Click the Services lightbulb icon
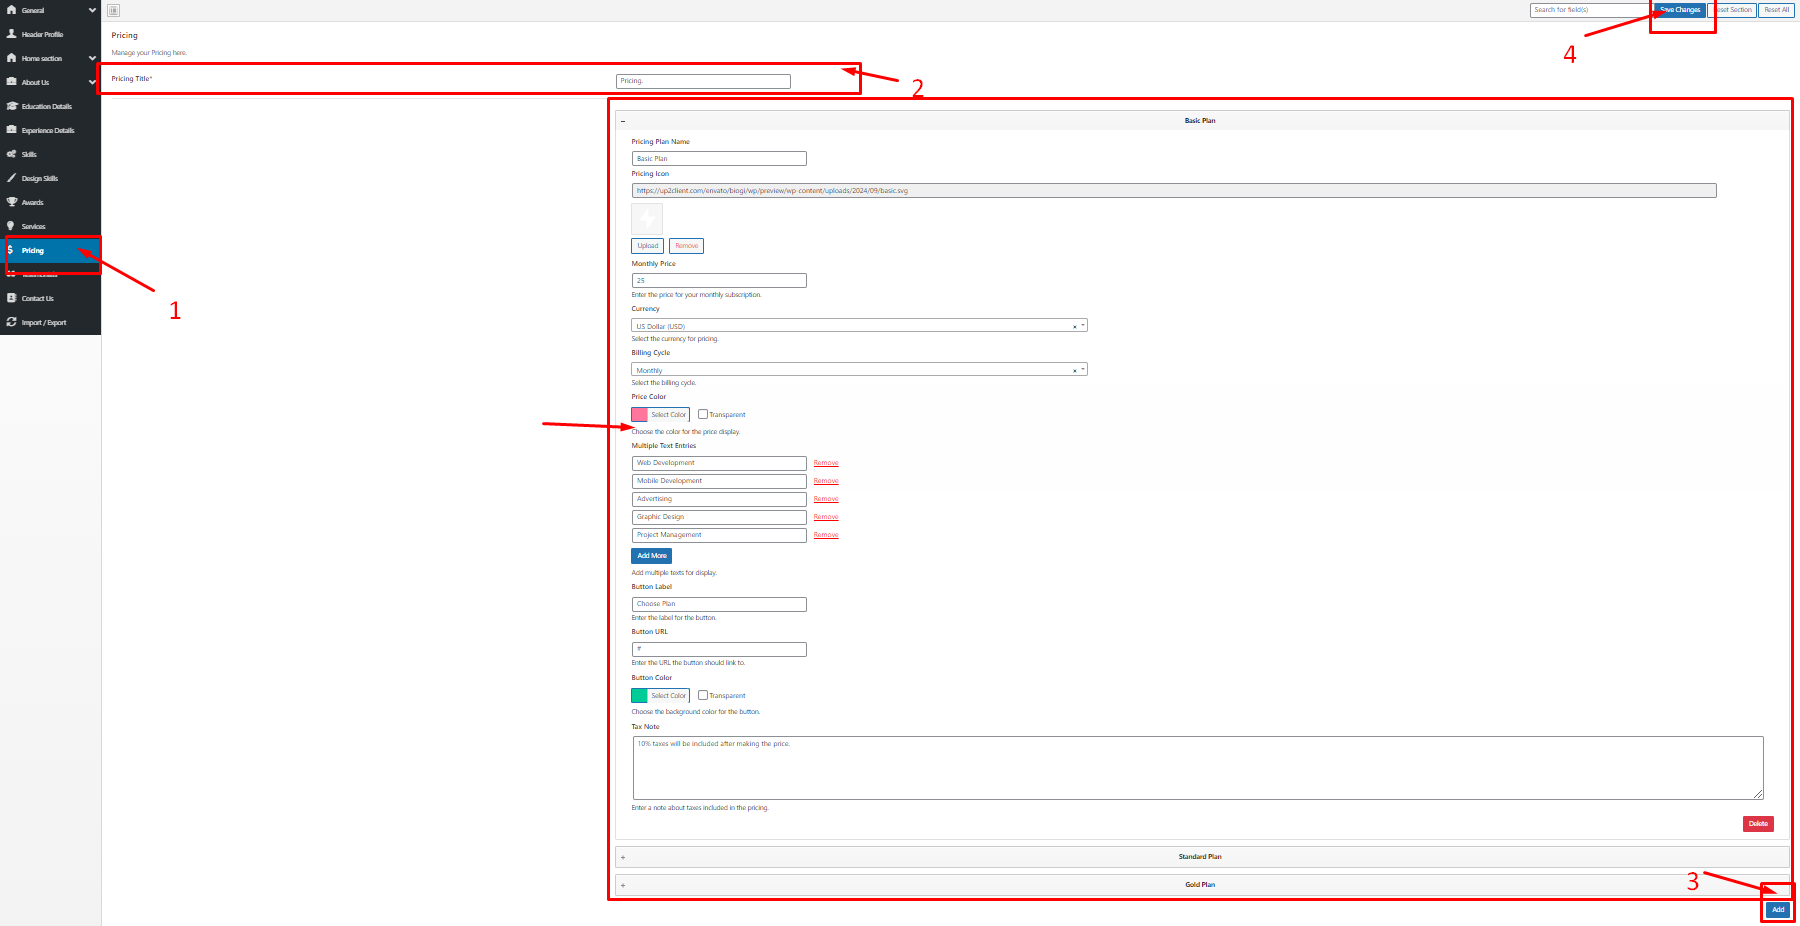The image size is (1800, 926). pos(11,226)
